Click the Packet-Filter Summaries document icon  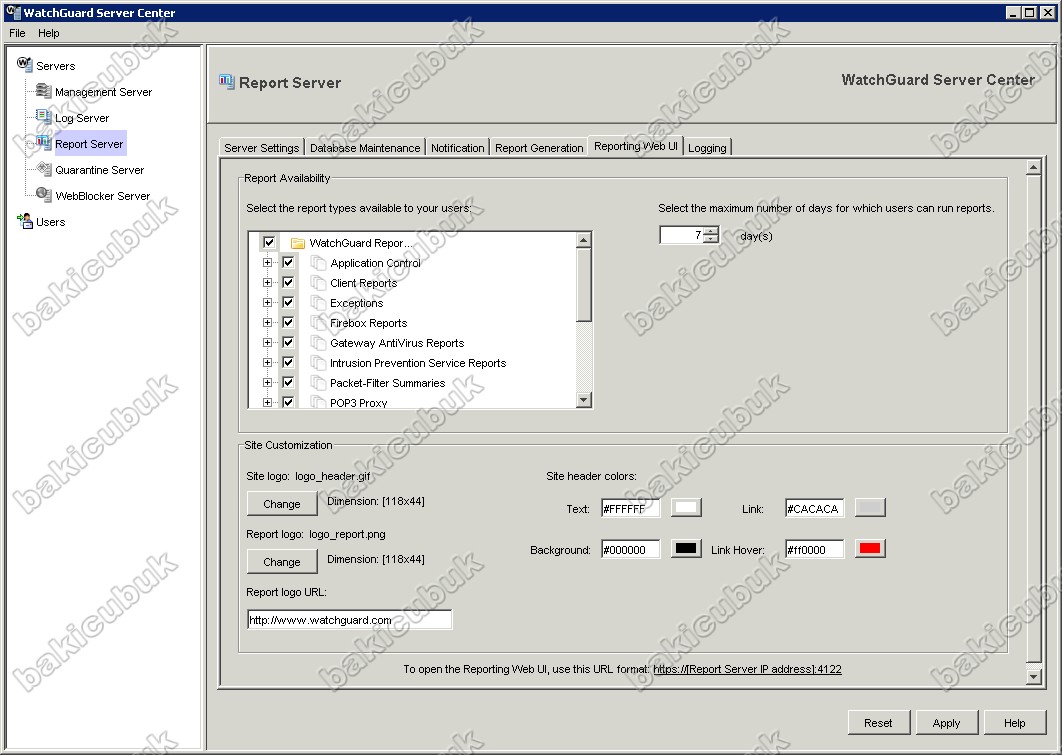pos(318,383)
